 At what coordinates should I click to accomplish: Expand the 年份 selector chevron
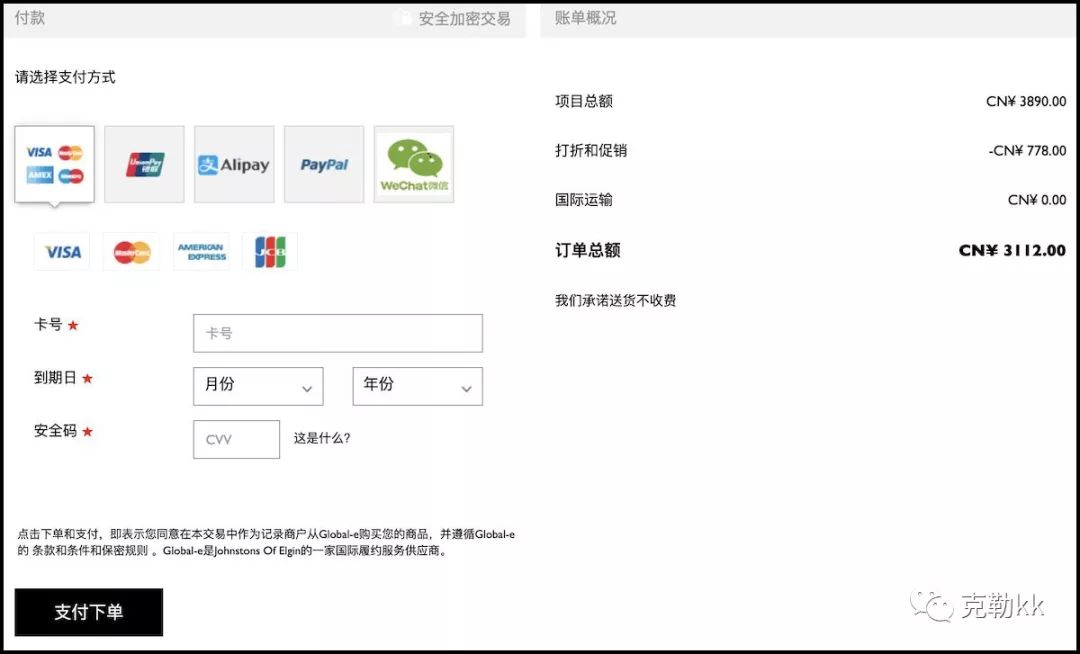[x=466, y=388]
